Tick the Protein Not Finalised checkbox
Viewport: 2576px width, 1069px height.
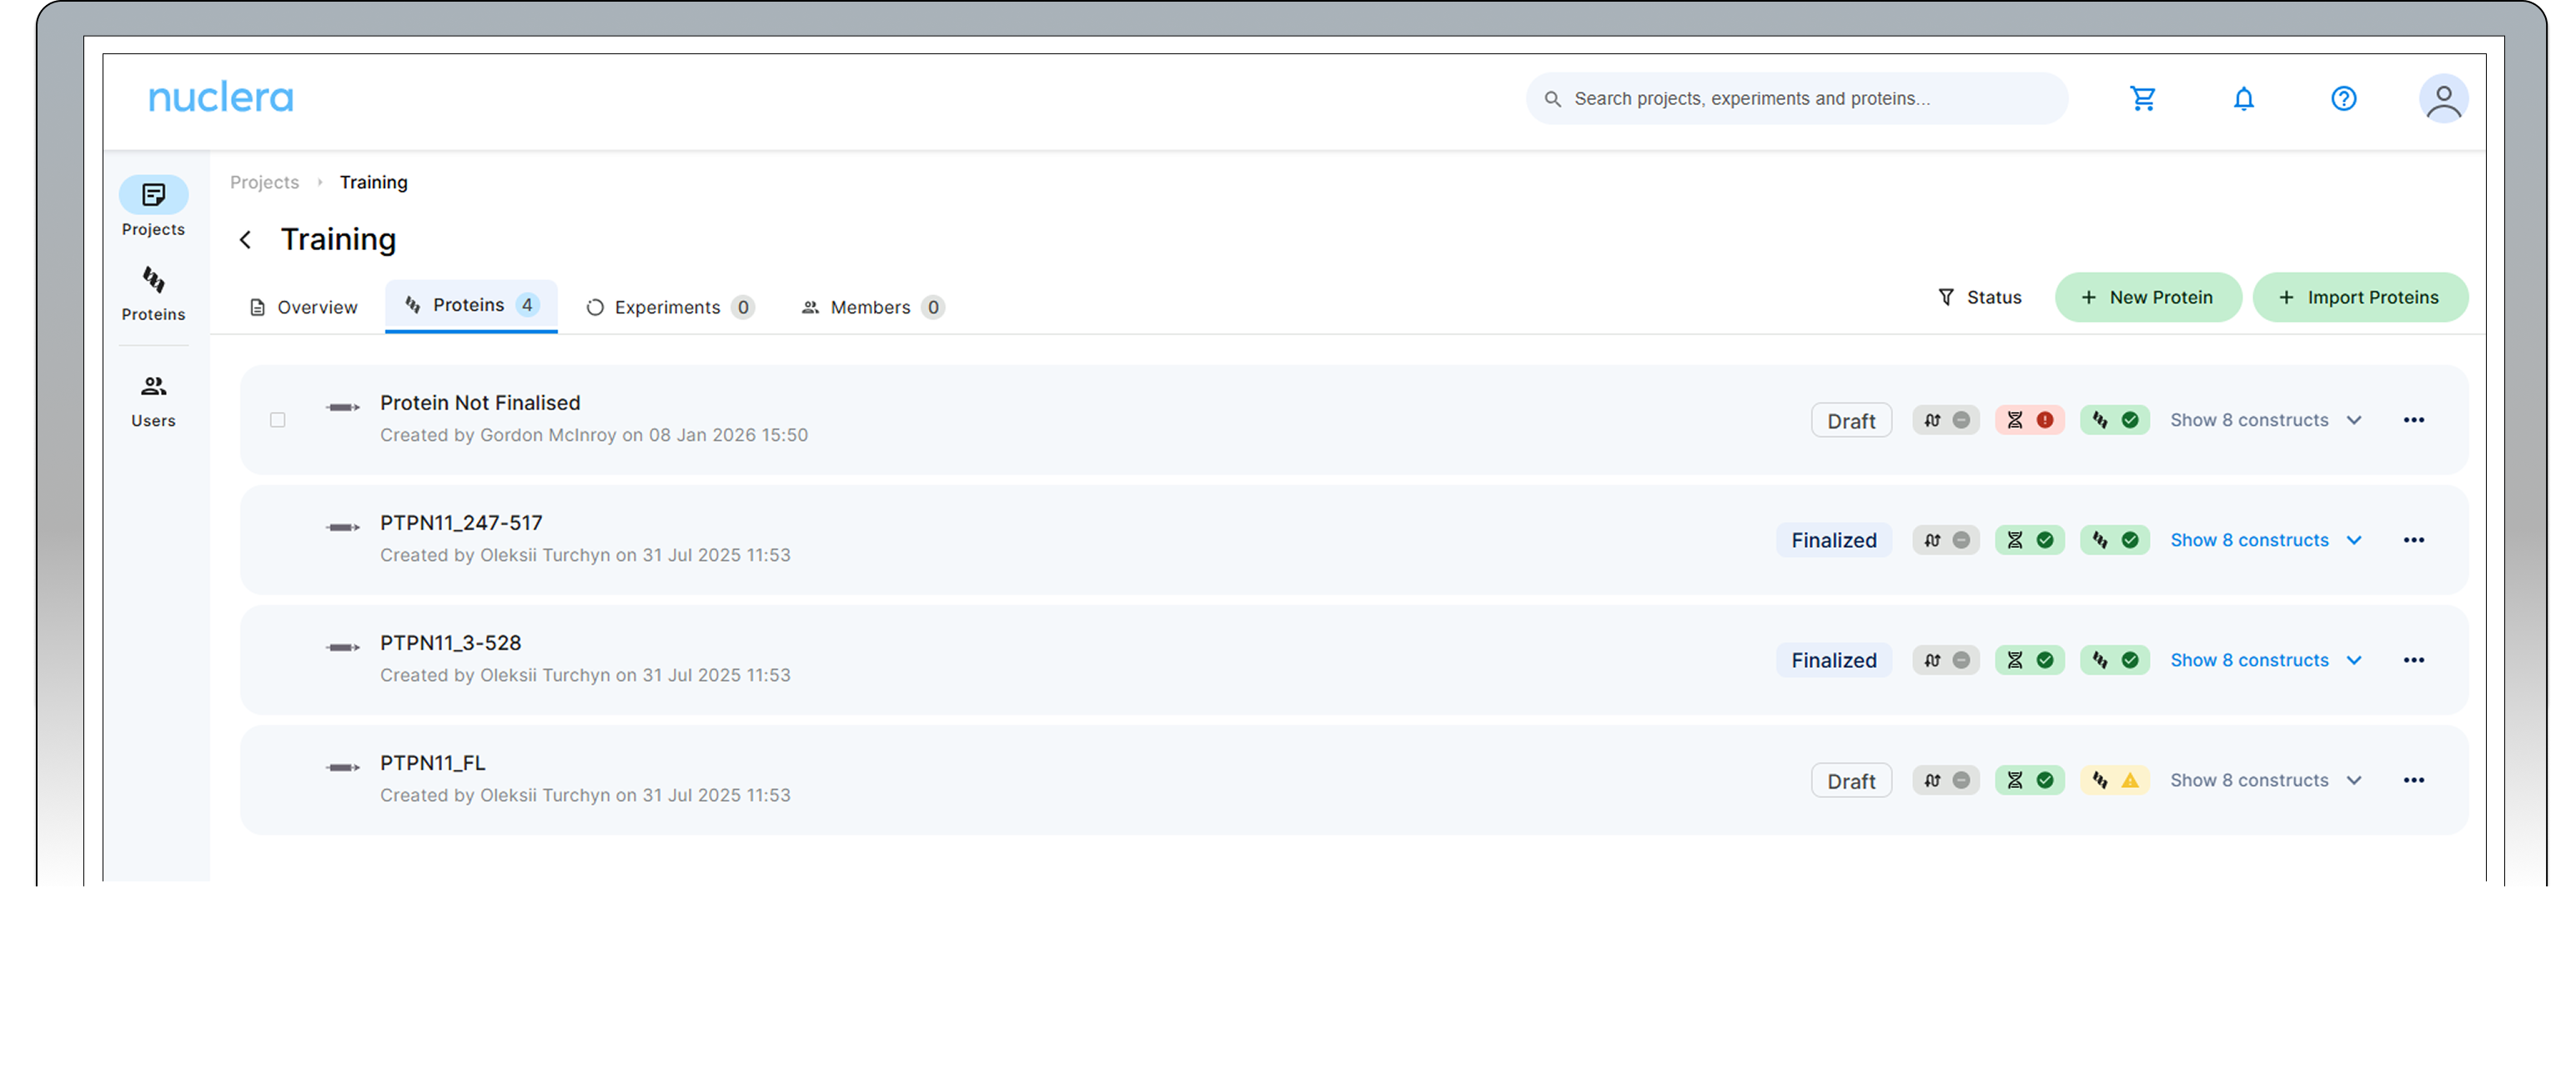pos(278,420)
